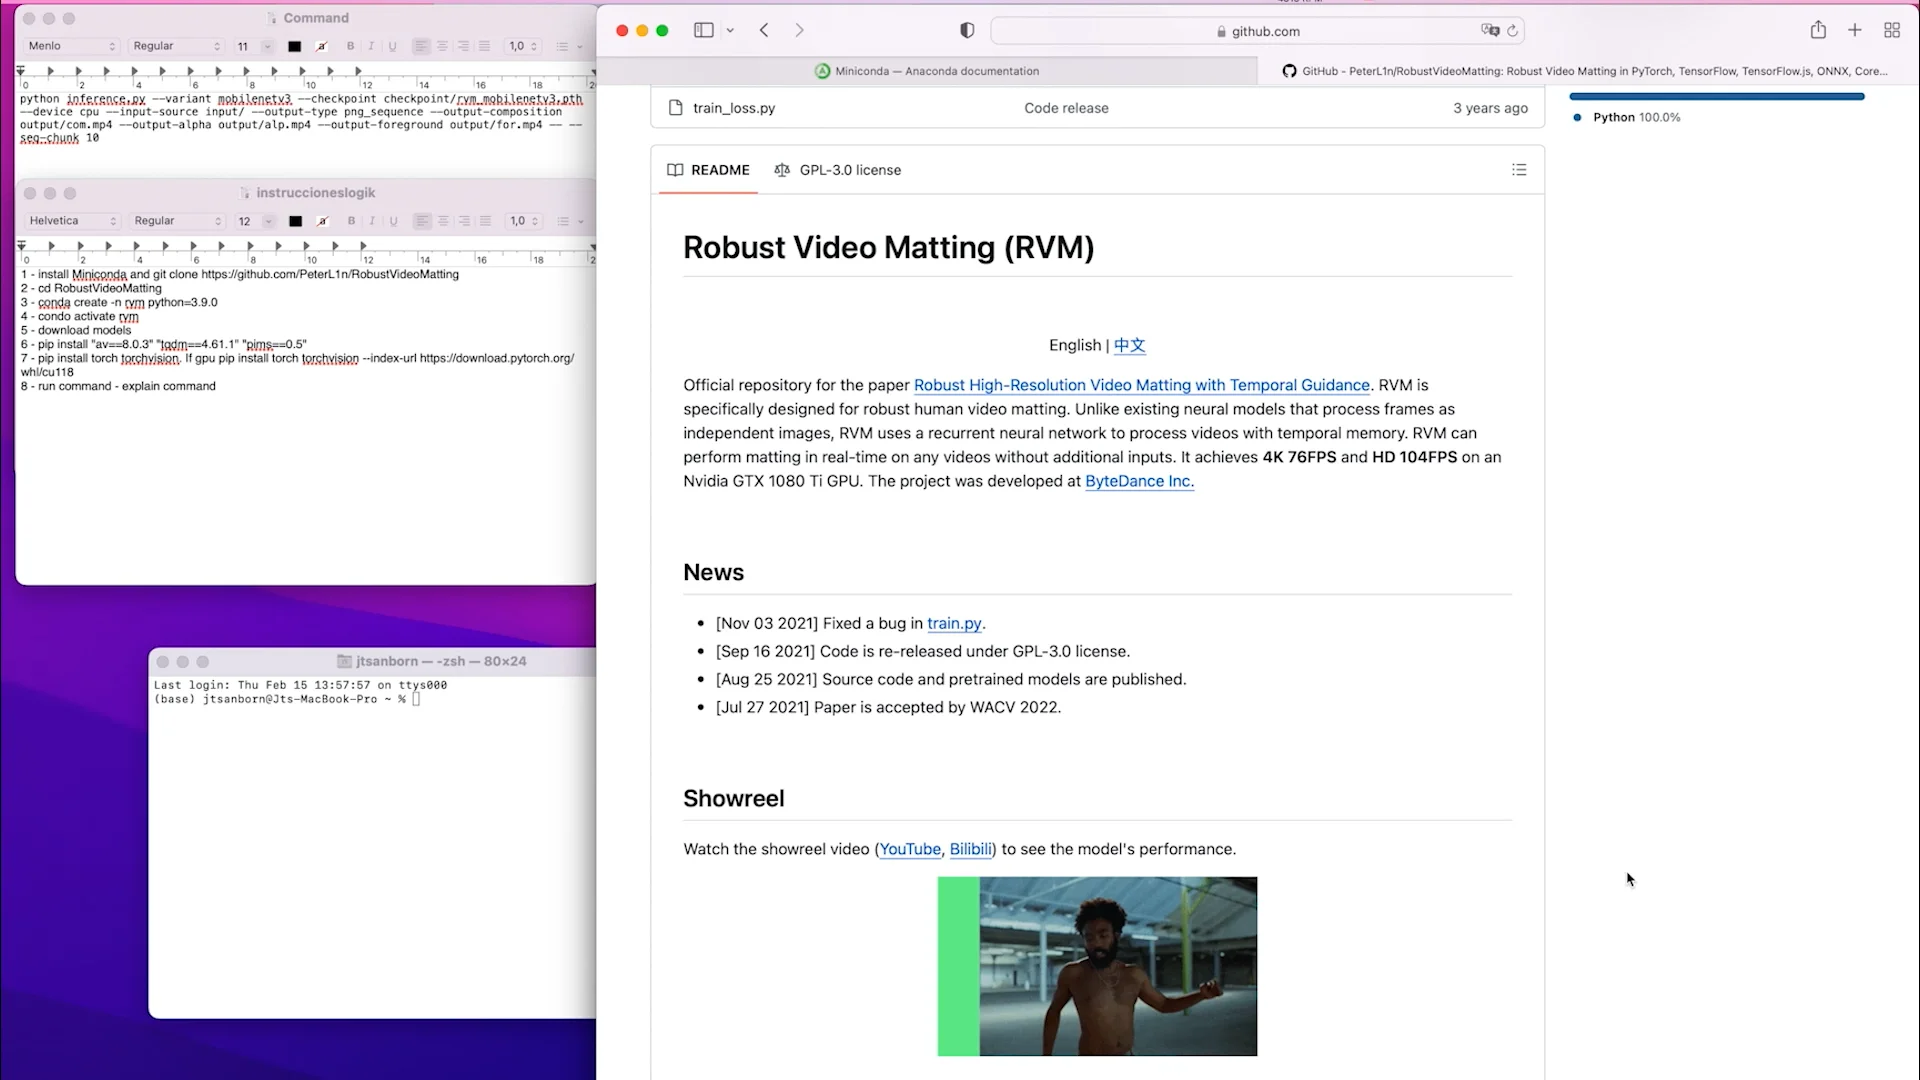The width and height of the screenshot is (1920, 1080).
Task: Justify text in Command window
Action: point(484,46)
